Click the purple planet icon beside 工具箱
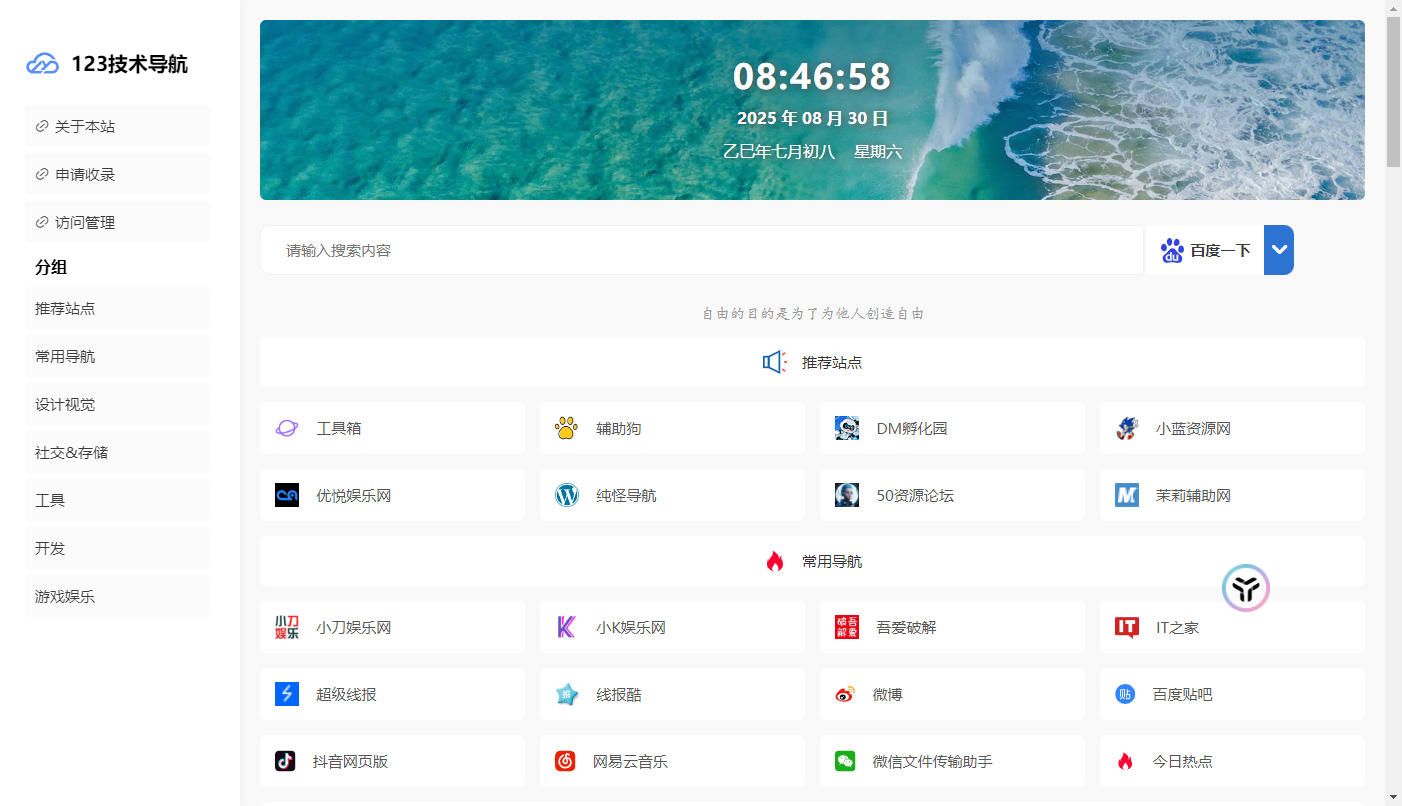The width and height of the screenshot is (1402, 806). click(286, 428)
